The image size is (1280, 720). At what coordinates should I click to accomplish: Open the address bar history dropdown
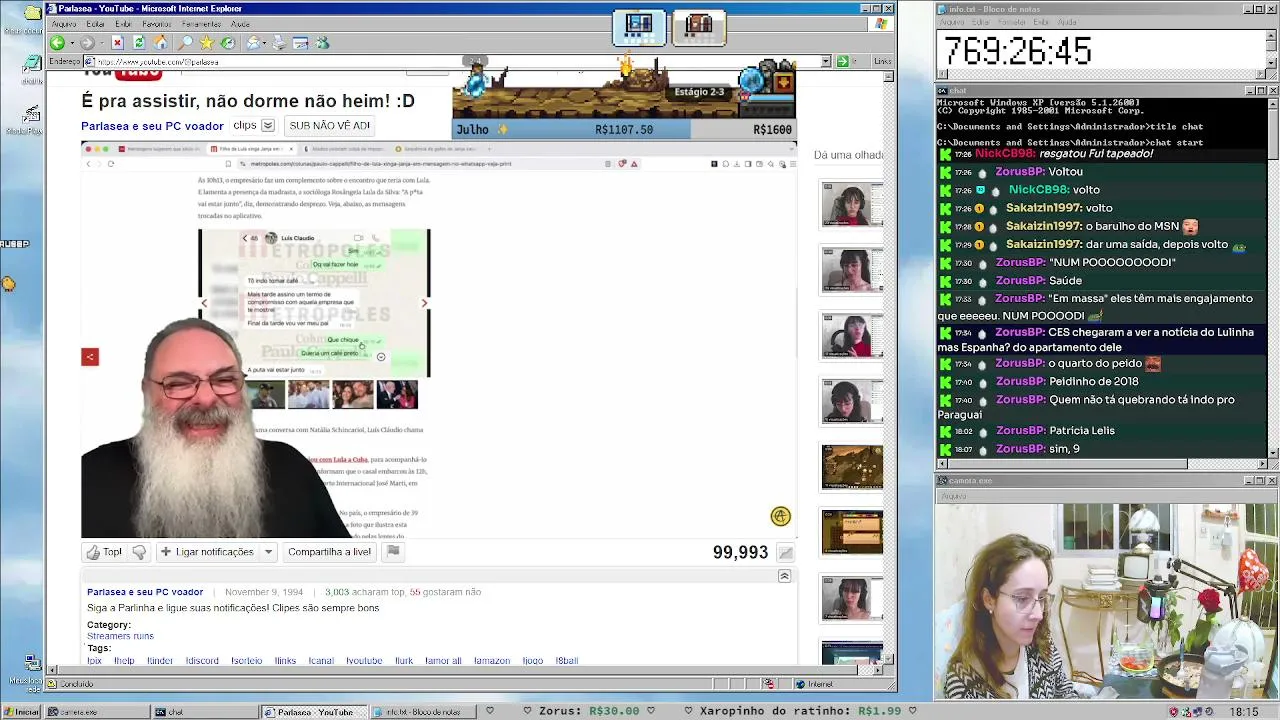[x=826, y=62]
